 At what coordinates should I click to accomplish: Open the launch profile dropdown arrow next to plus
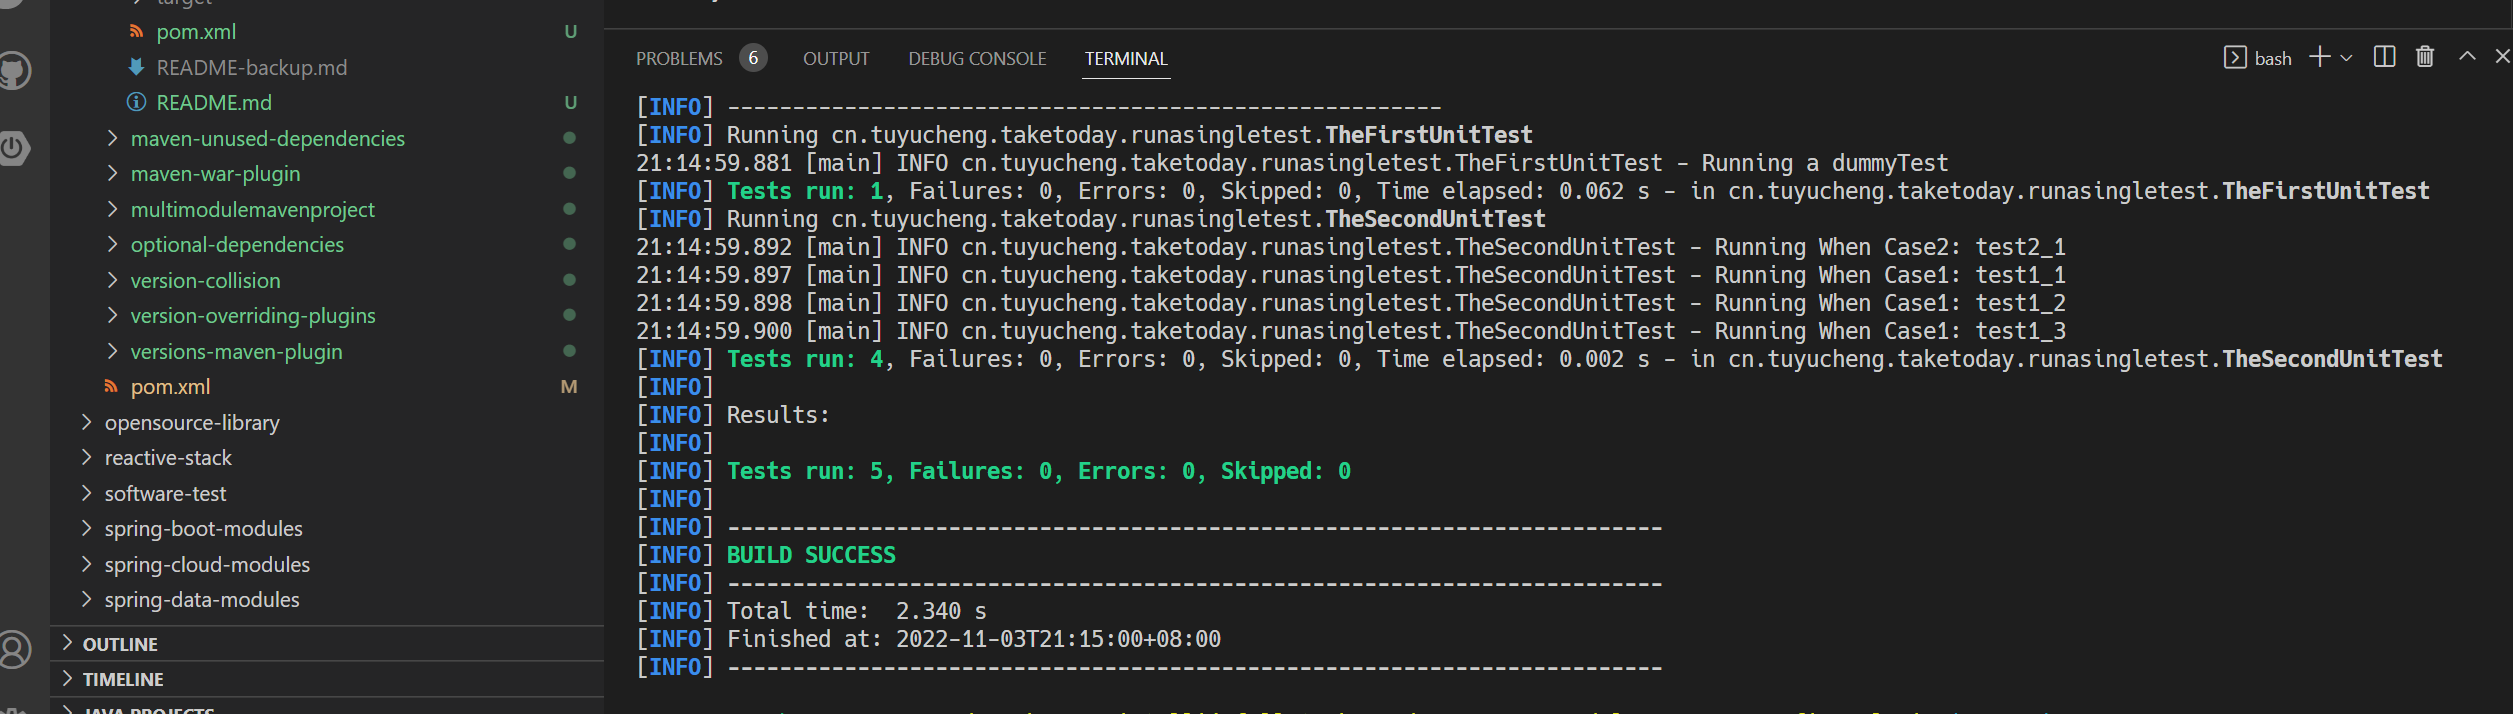(x=2346, y=58)
